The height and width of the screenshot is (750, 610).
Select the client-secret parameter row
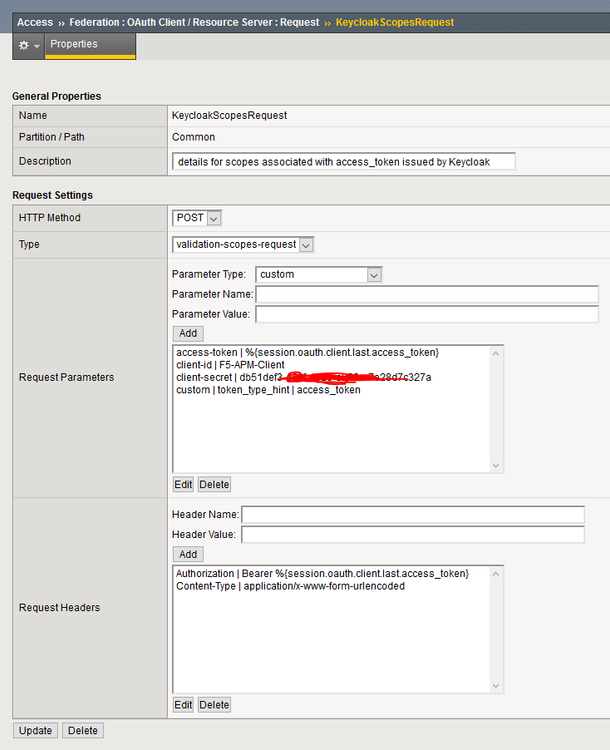pos(303,378)
